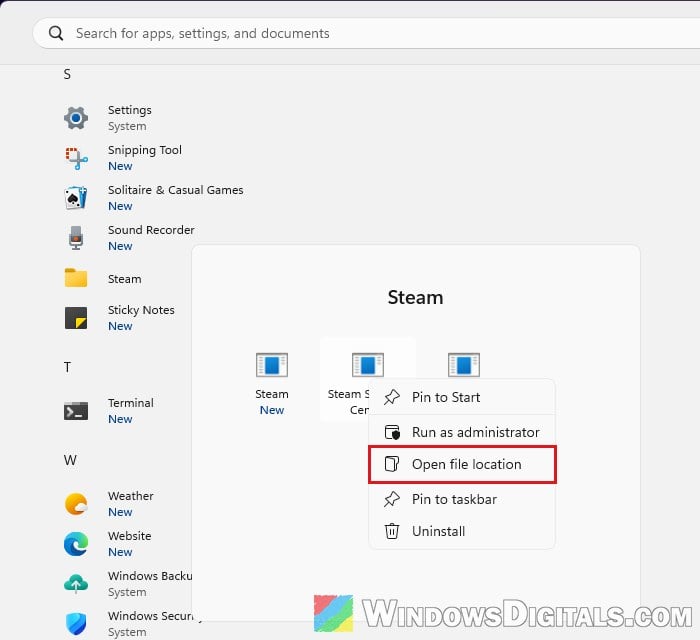The image size is (700, 640).
Task: Select Open file location
Action: [x=462, y=464]
